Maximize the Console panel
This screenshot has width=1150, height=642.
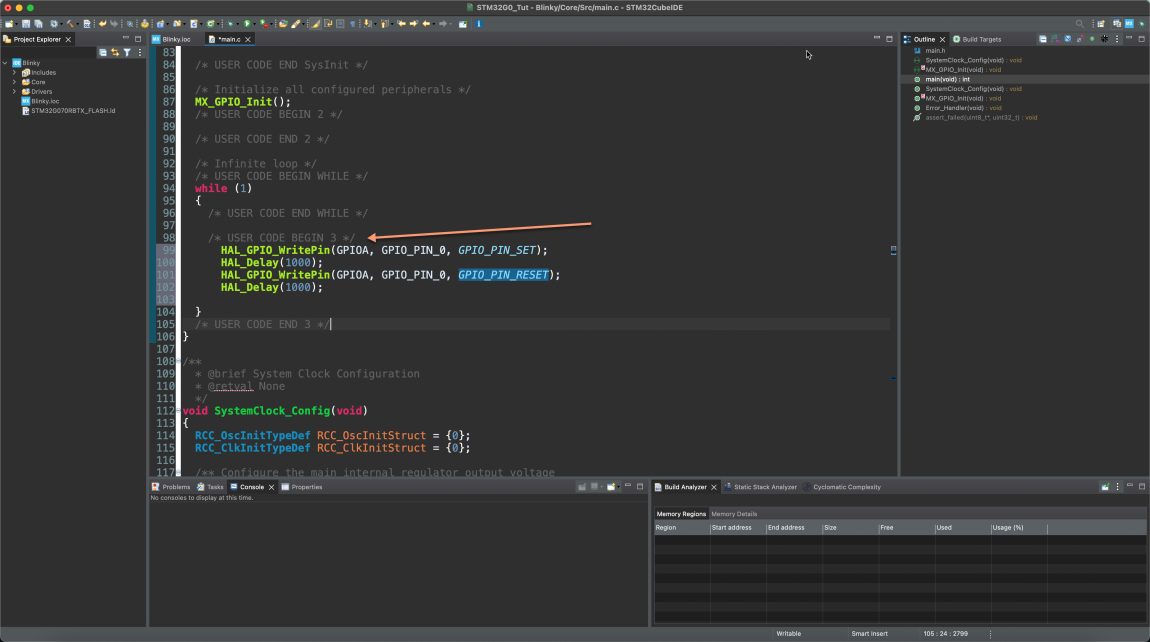point(640,486)
